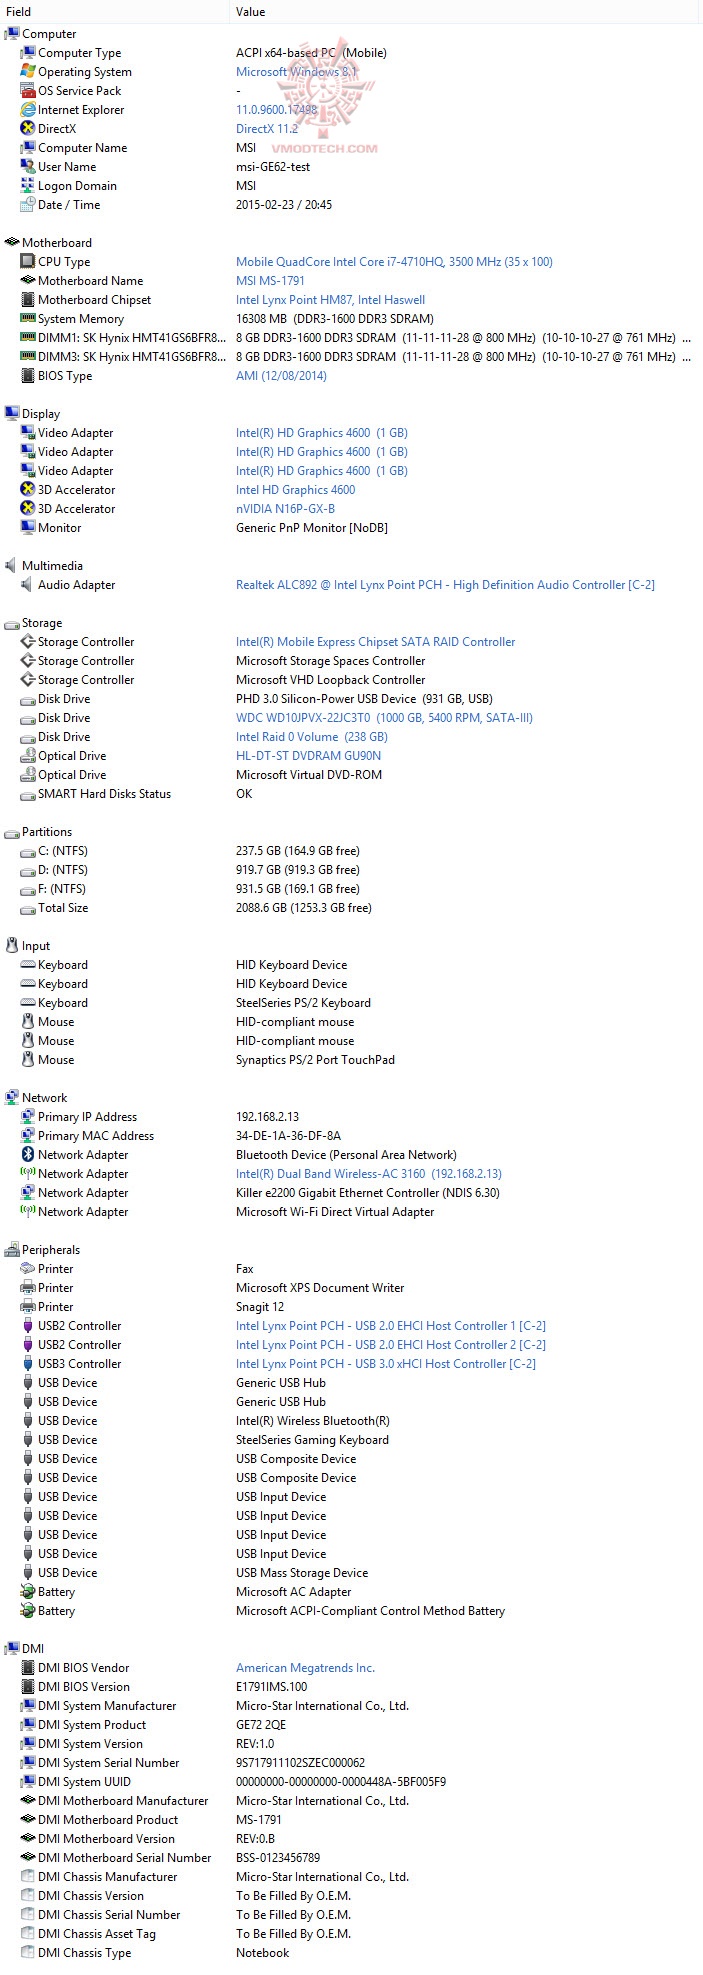This screenshot has height=1975, width=703.
Task: Click the Date / Time row icon
Action: click(x=28, y=205)
